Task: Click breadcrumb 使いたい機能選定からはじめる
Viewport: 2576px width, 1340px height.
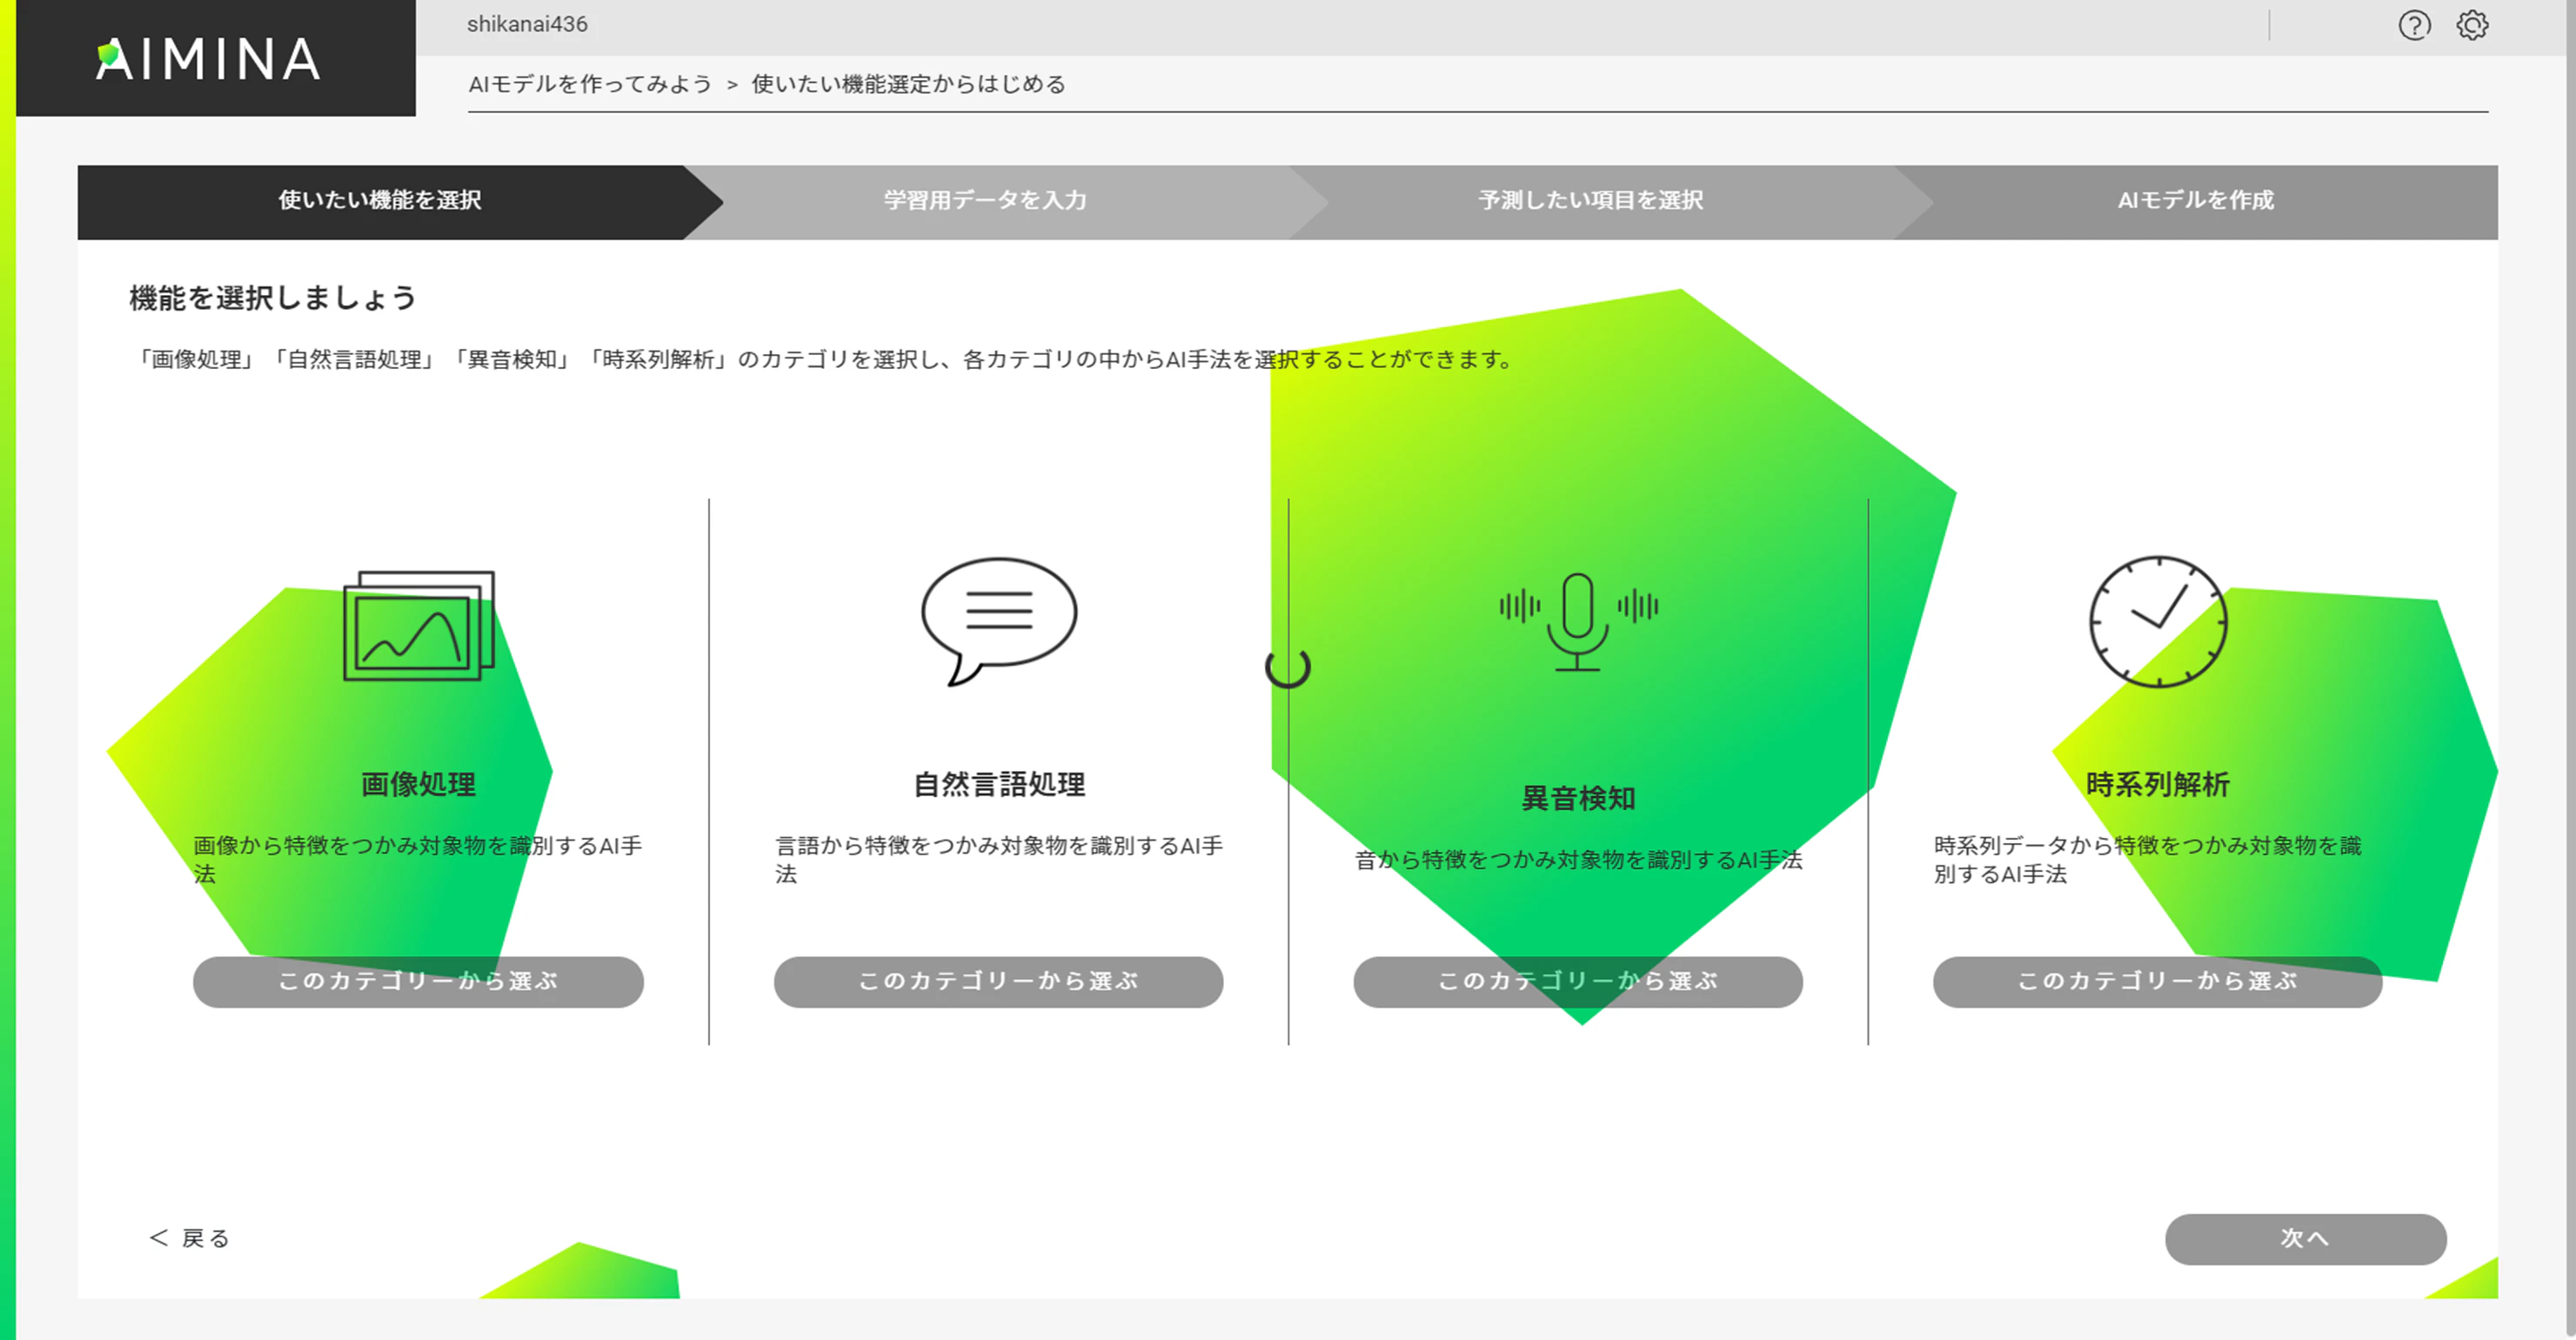Action: pyautogui.click(x=908, y=84)
